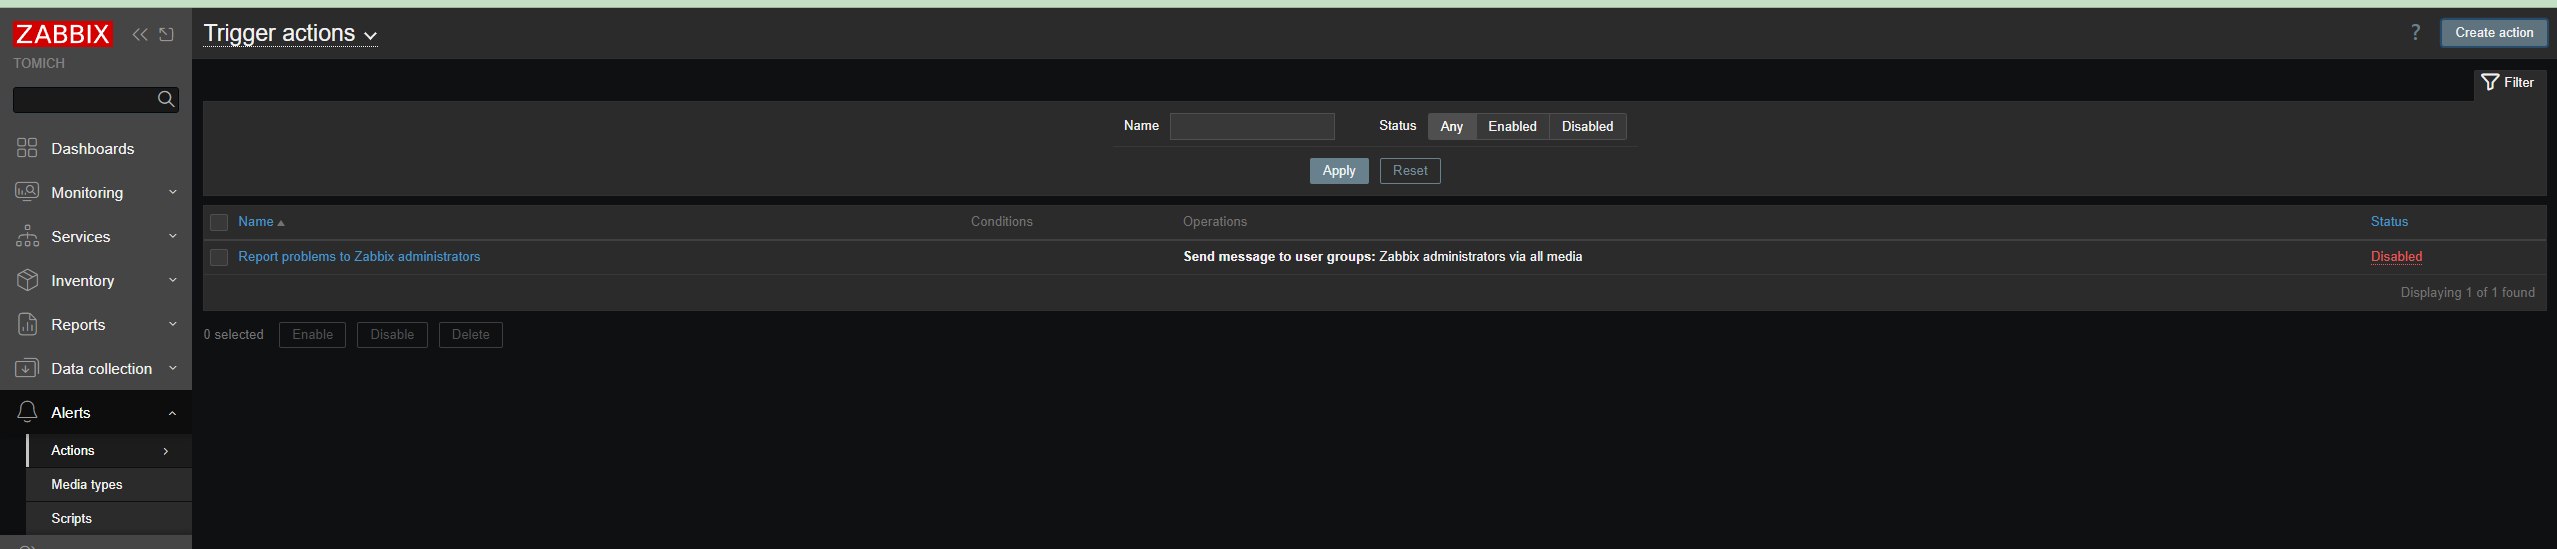Image resolution: width=2557 pixels, height=549 pixels.
Task: Click red Disabled status link
Action: [x=2396, y=257]
